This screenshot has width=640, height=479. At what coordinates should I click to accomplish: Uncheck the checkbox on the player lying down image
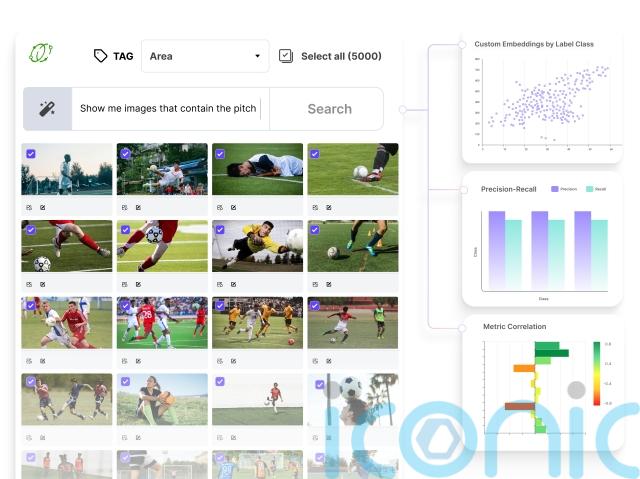220,154
